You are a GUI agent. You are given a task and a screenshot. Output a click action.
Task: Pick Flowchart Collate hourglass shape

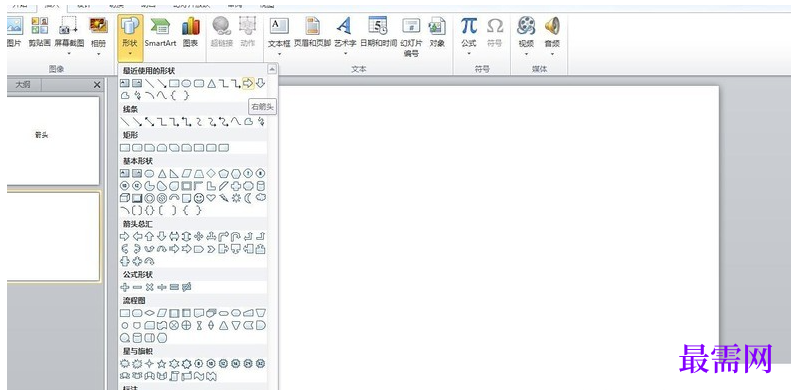[199, 325]
